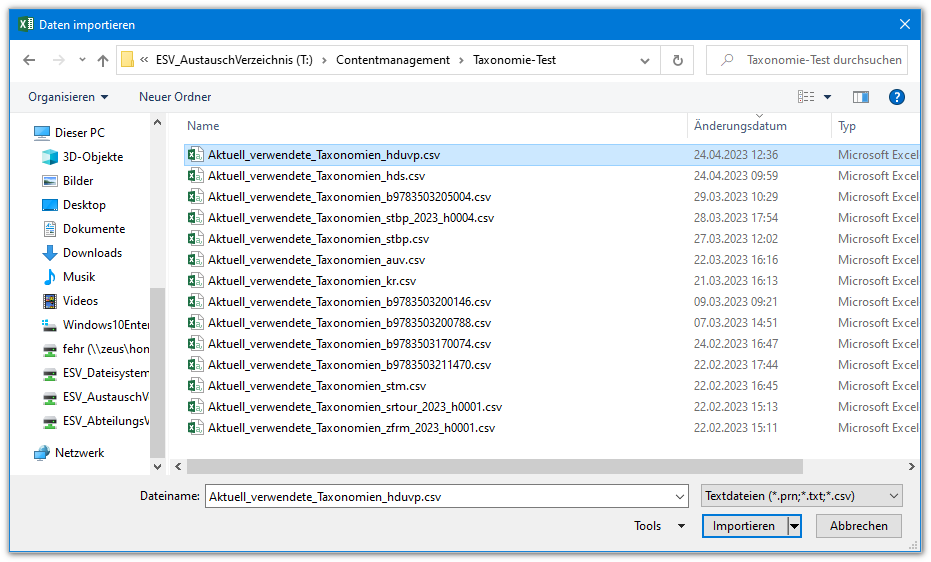Open the Downloads folder in sidebar
Screen dimensions: 931x562
coord(92,253)
